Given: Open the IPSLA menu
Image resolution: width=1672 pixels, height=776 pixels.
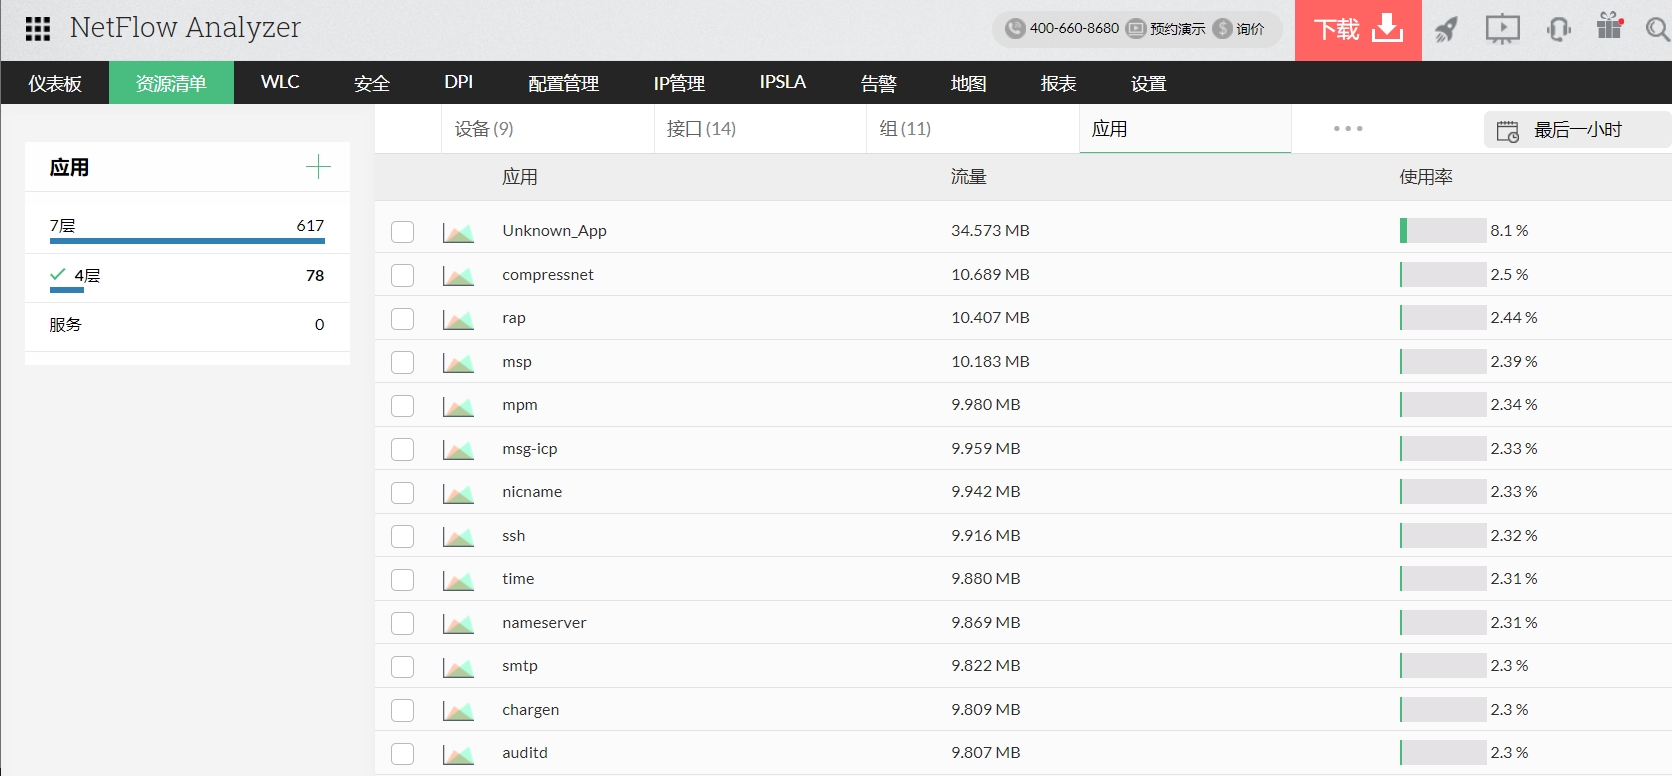Looking at the screenshot, I should pyautogui.click(x=783, y=82).
